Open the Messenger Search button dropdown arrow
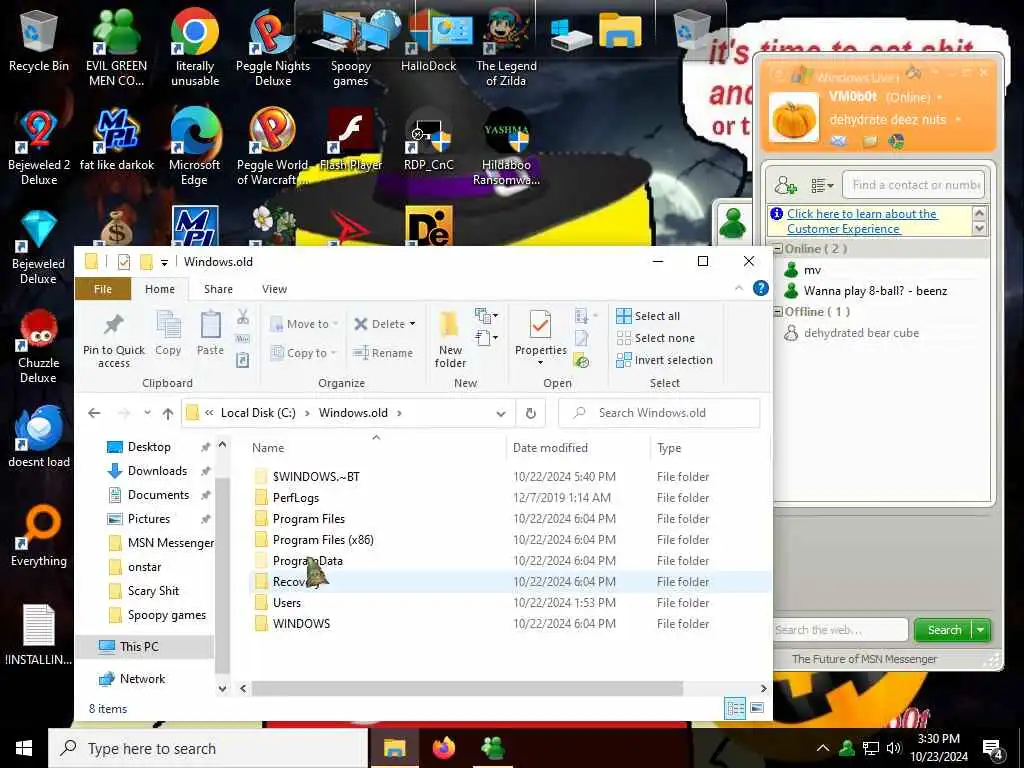This screenshot has width=1024, height=768. point(981,630)
